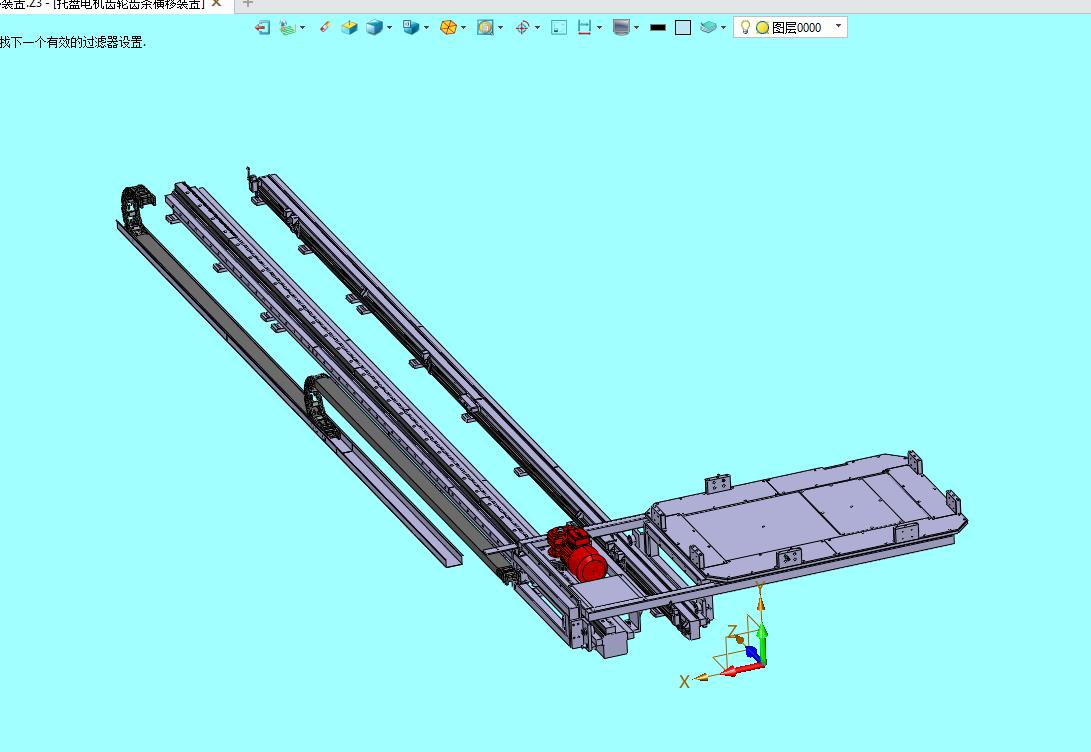Expand the sketch plane tool dropdown arrow
This screenshot has height=752, width=1091.
pyautogui.click(x=302, y=28)
